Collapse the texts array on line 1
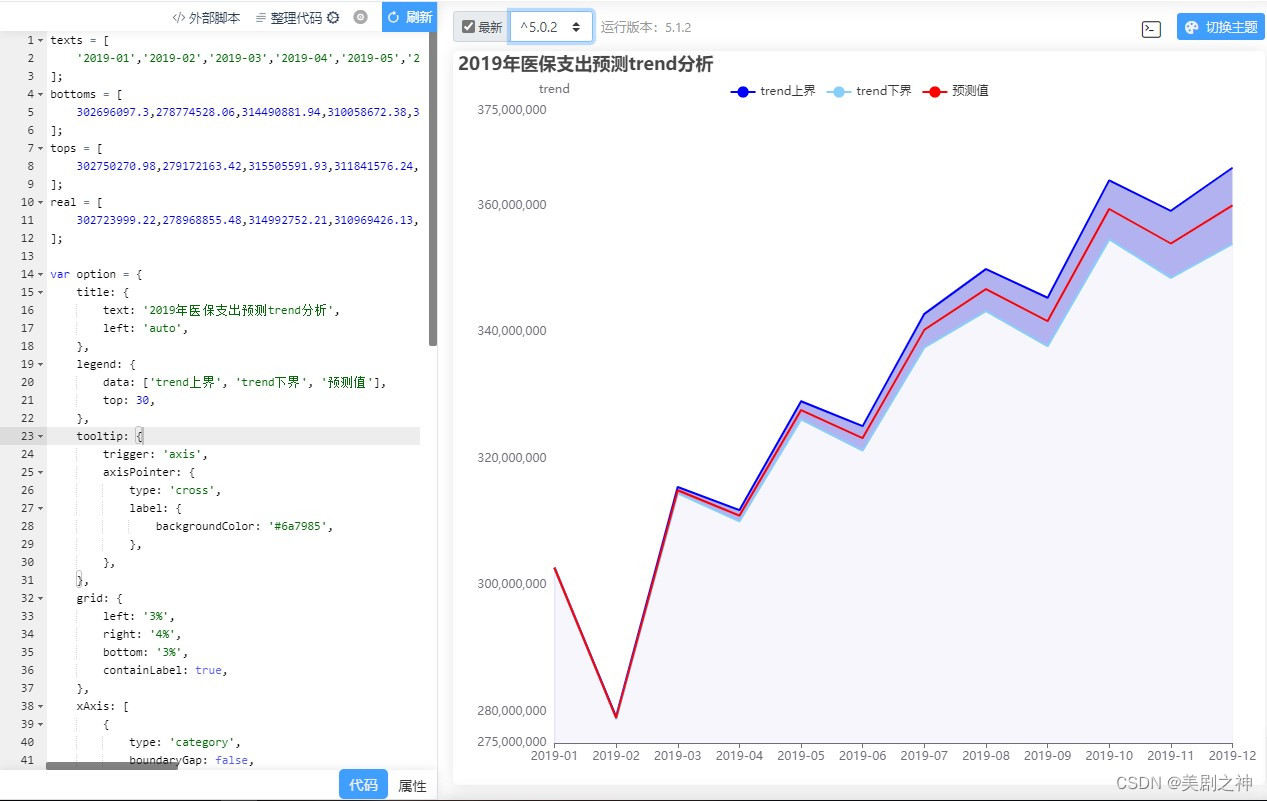 [41, 40]
